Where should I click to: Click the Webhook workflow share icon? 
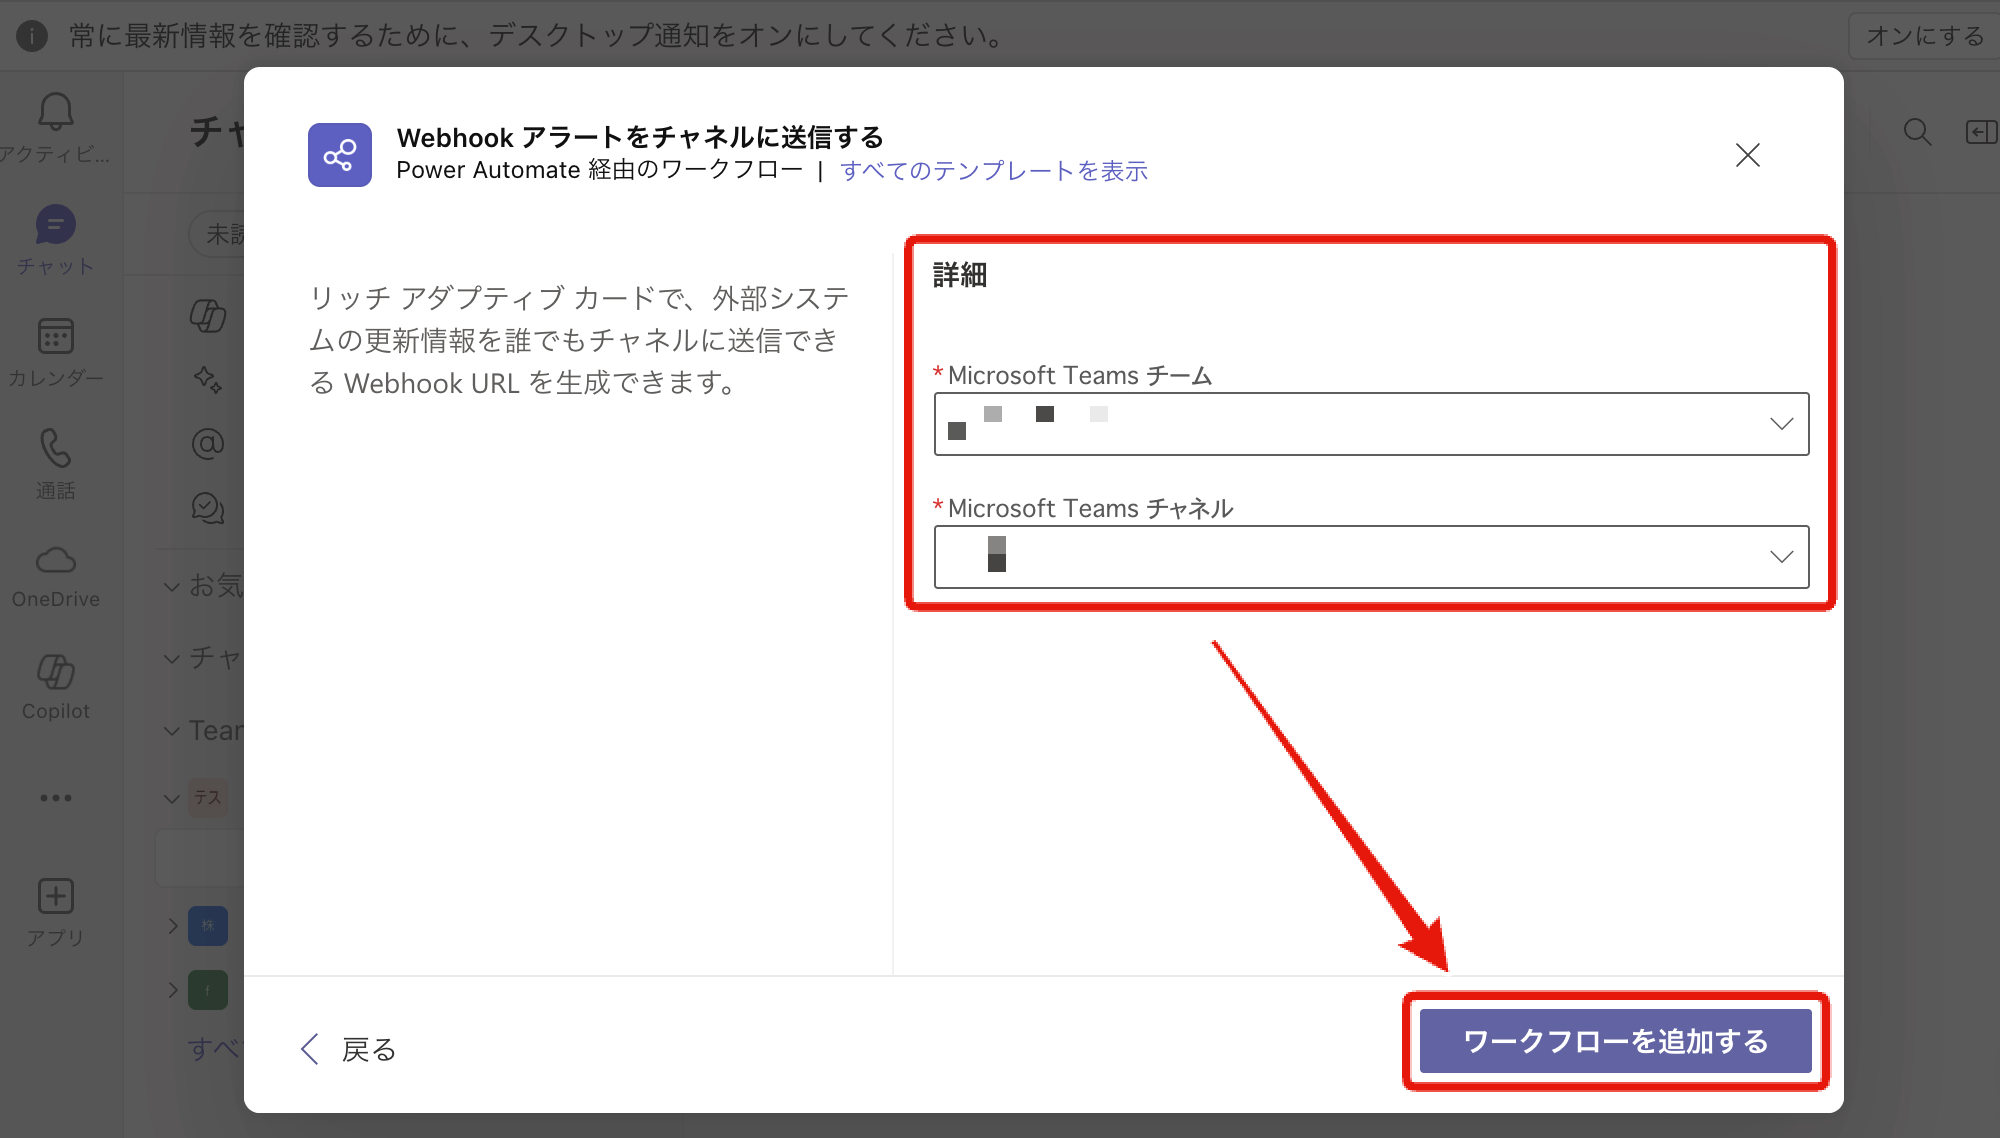(339, 155)
